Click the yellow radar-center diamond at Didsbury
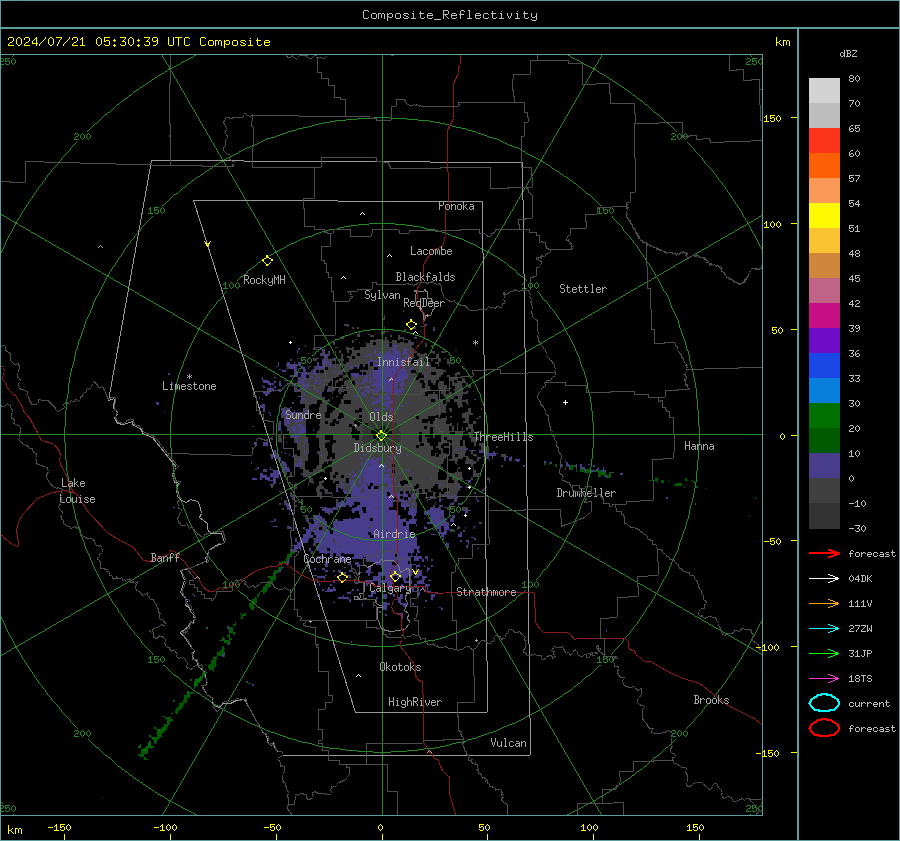The image size is (900, 841). click(381, 436)
